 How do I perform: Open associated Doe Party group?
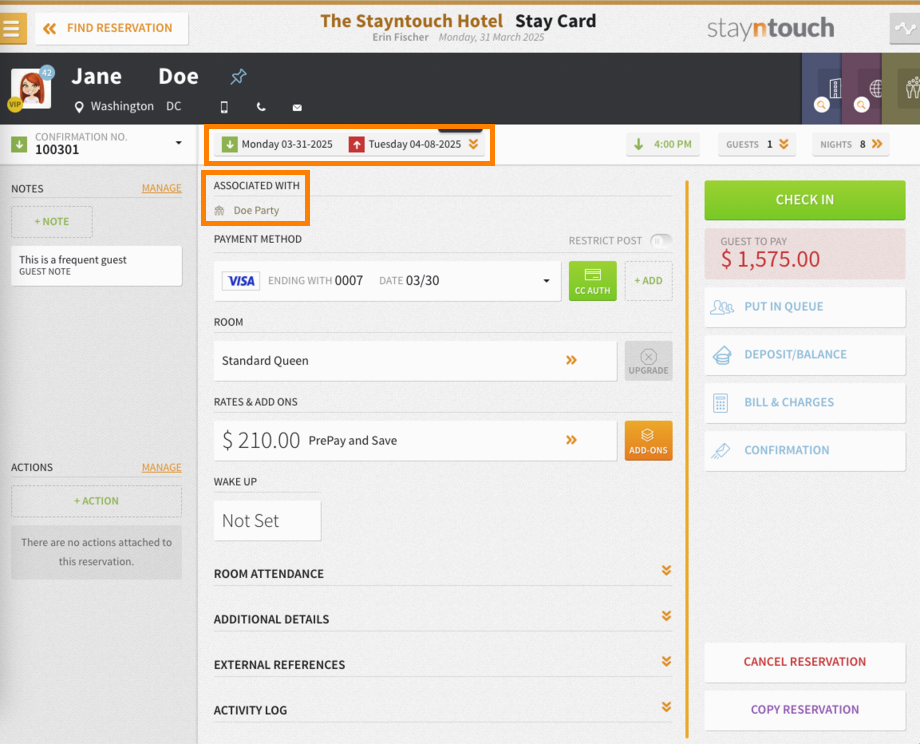click(x=256, y=211)
